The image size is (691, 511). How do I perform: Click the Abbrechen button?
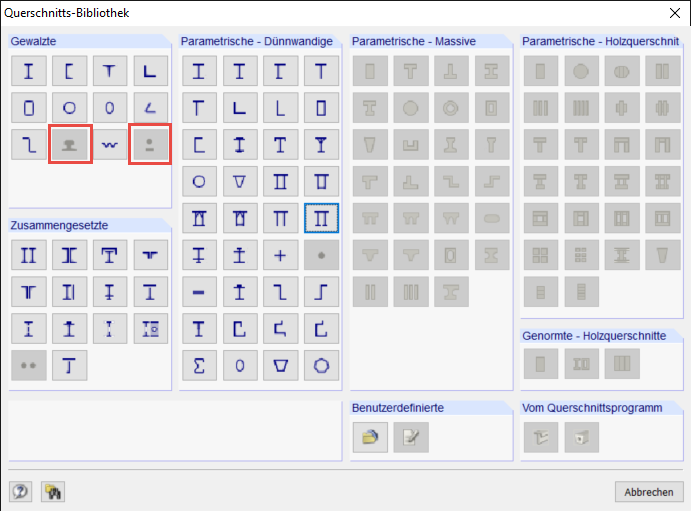649,492
